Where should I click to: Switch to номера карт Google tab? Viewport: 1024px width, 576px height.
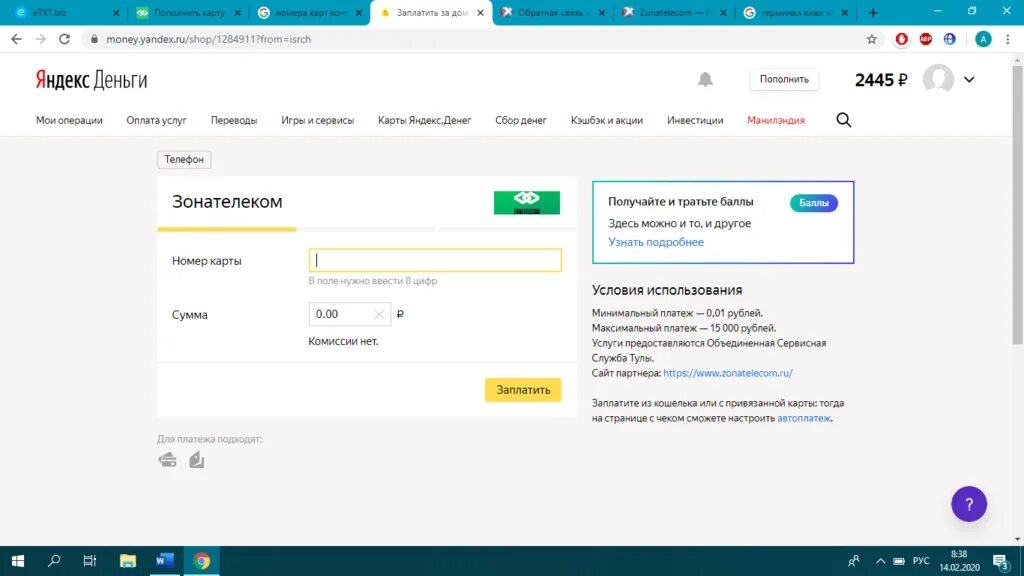309,12
